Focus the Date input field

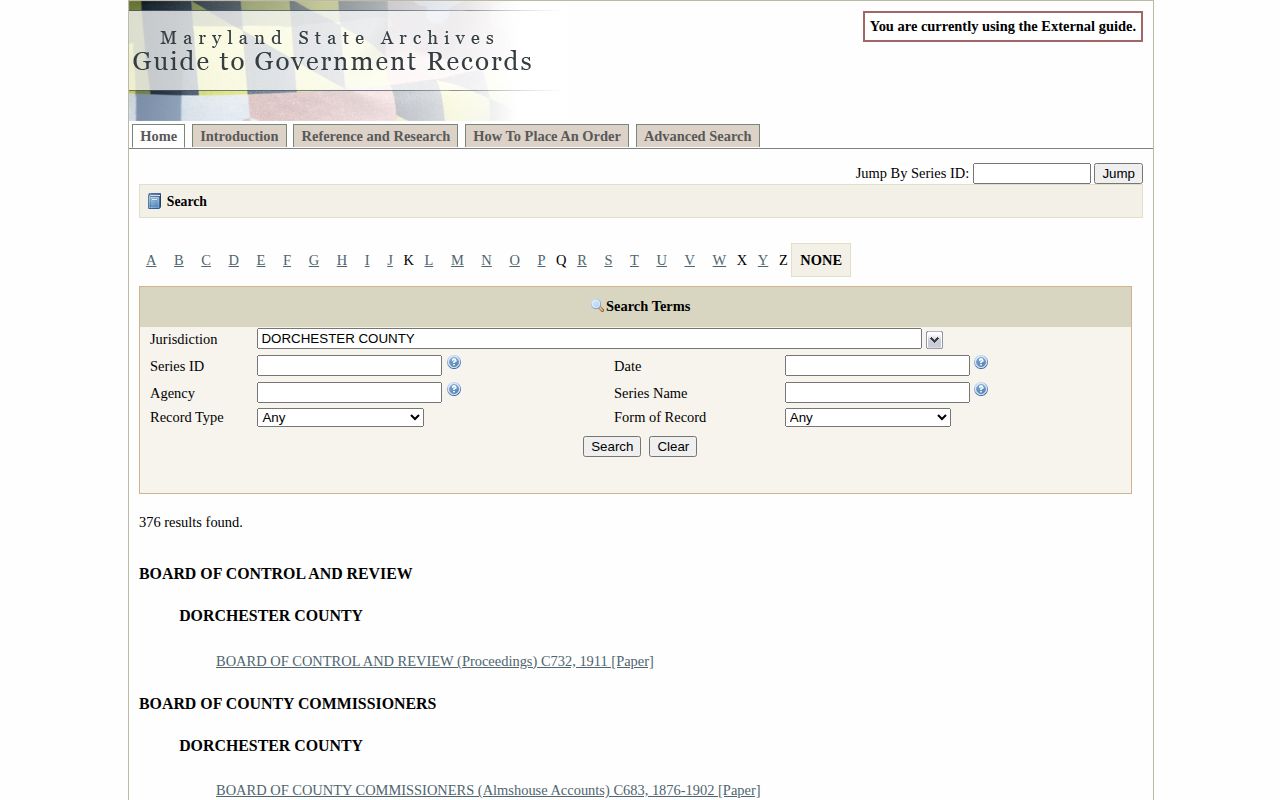[x=877, y=366]
